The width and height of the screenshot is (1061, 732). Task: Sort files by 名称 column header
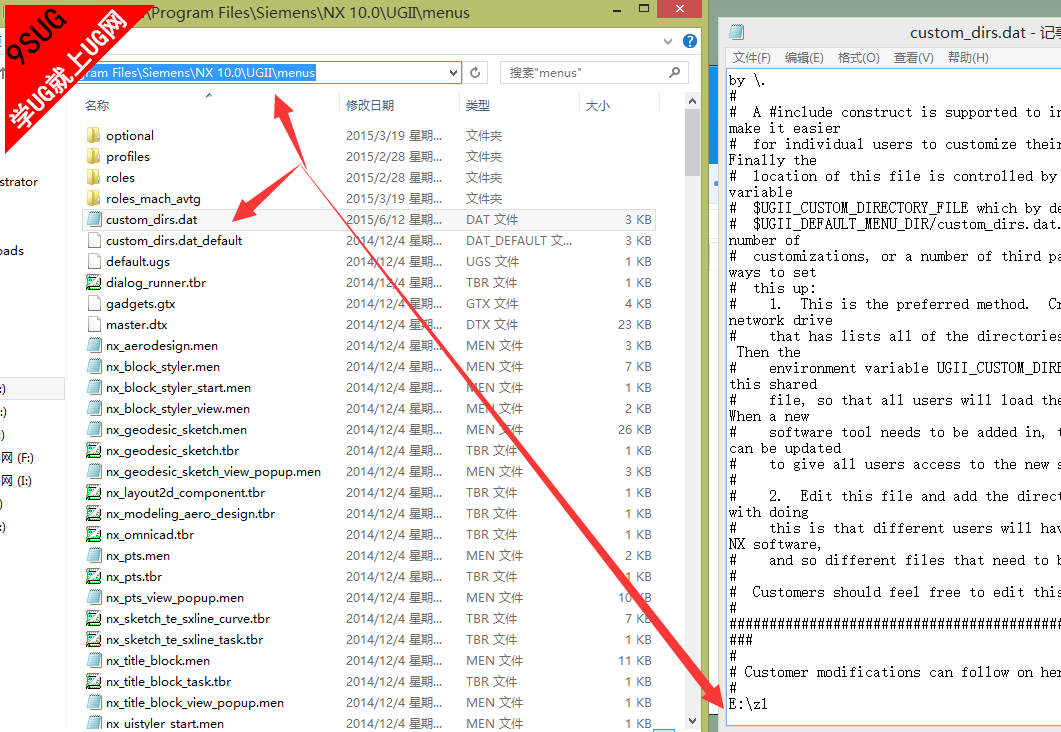pyautogui.click(x=97, y=106)
